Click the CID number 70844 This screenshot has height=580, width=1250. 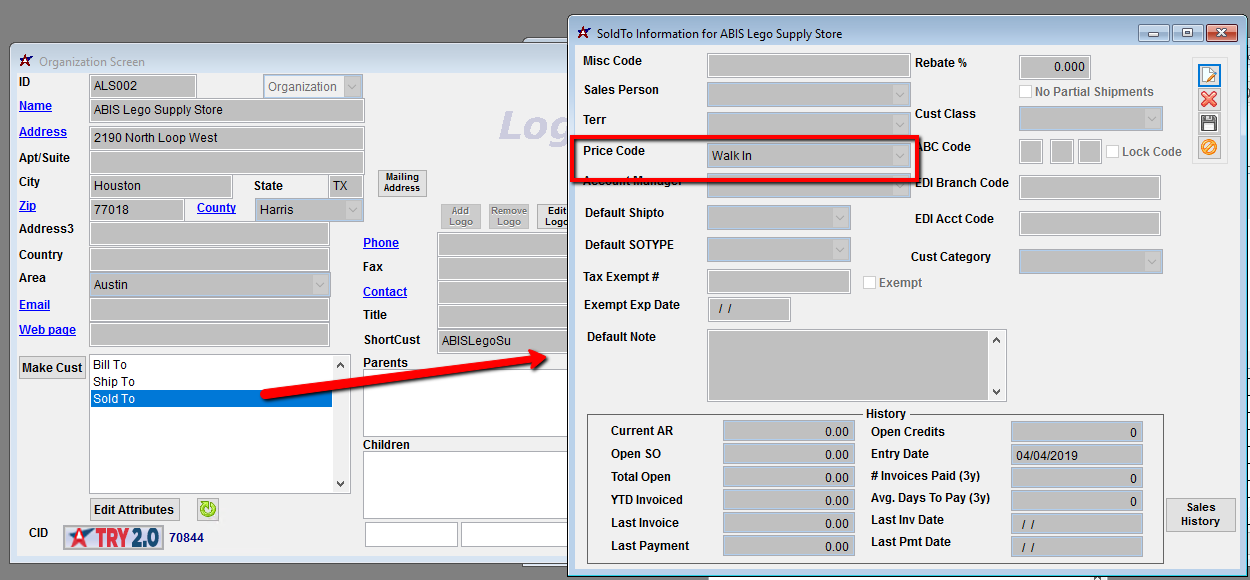point(186,538)
